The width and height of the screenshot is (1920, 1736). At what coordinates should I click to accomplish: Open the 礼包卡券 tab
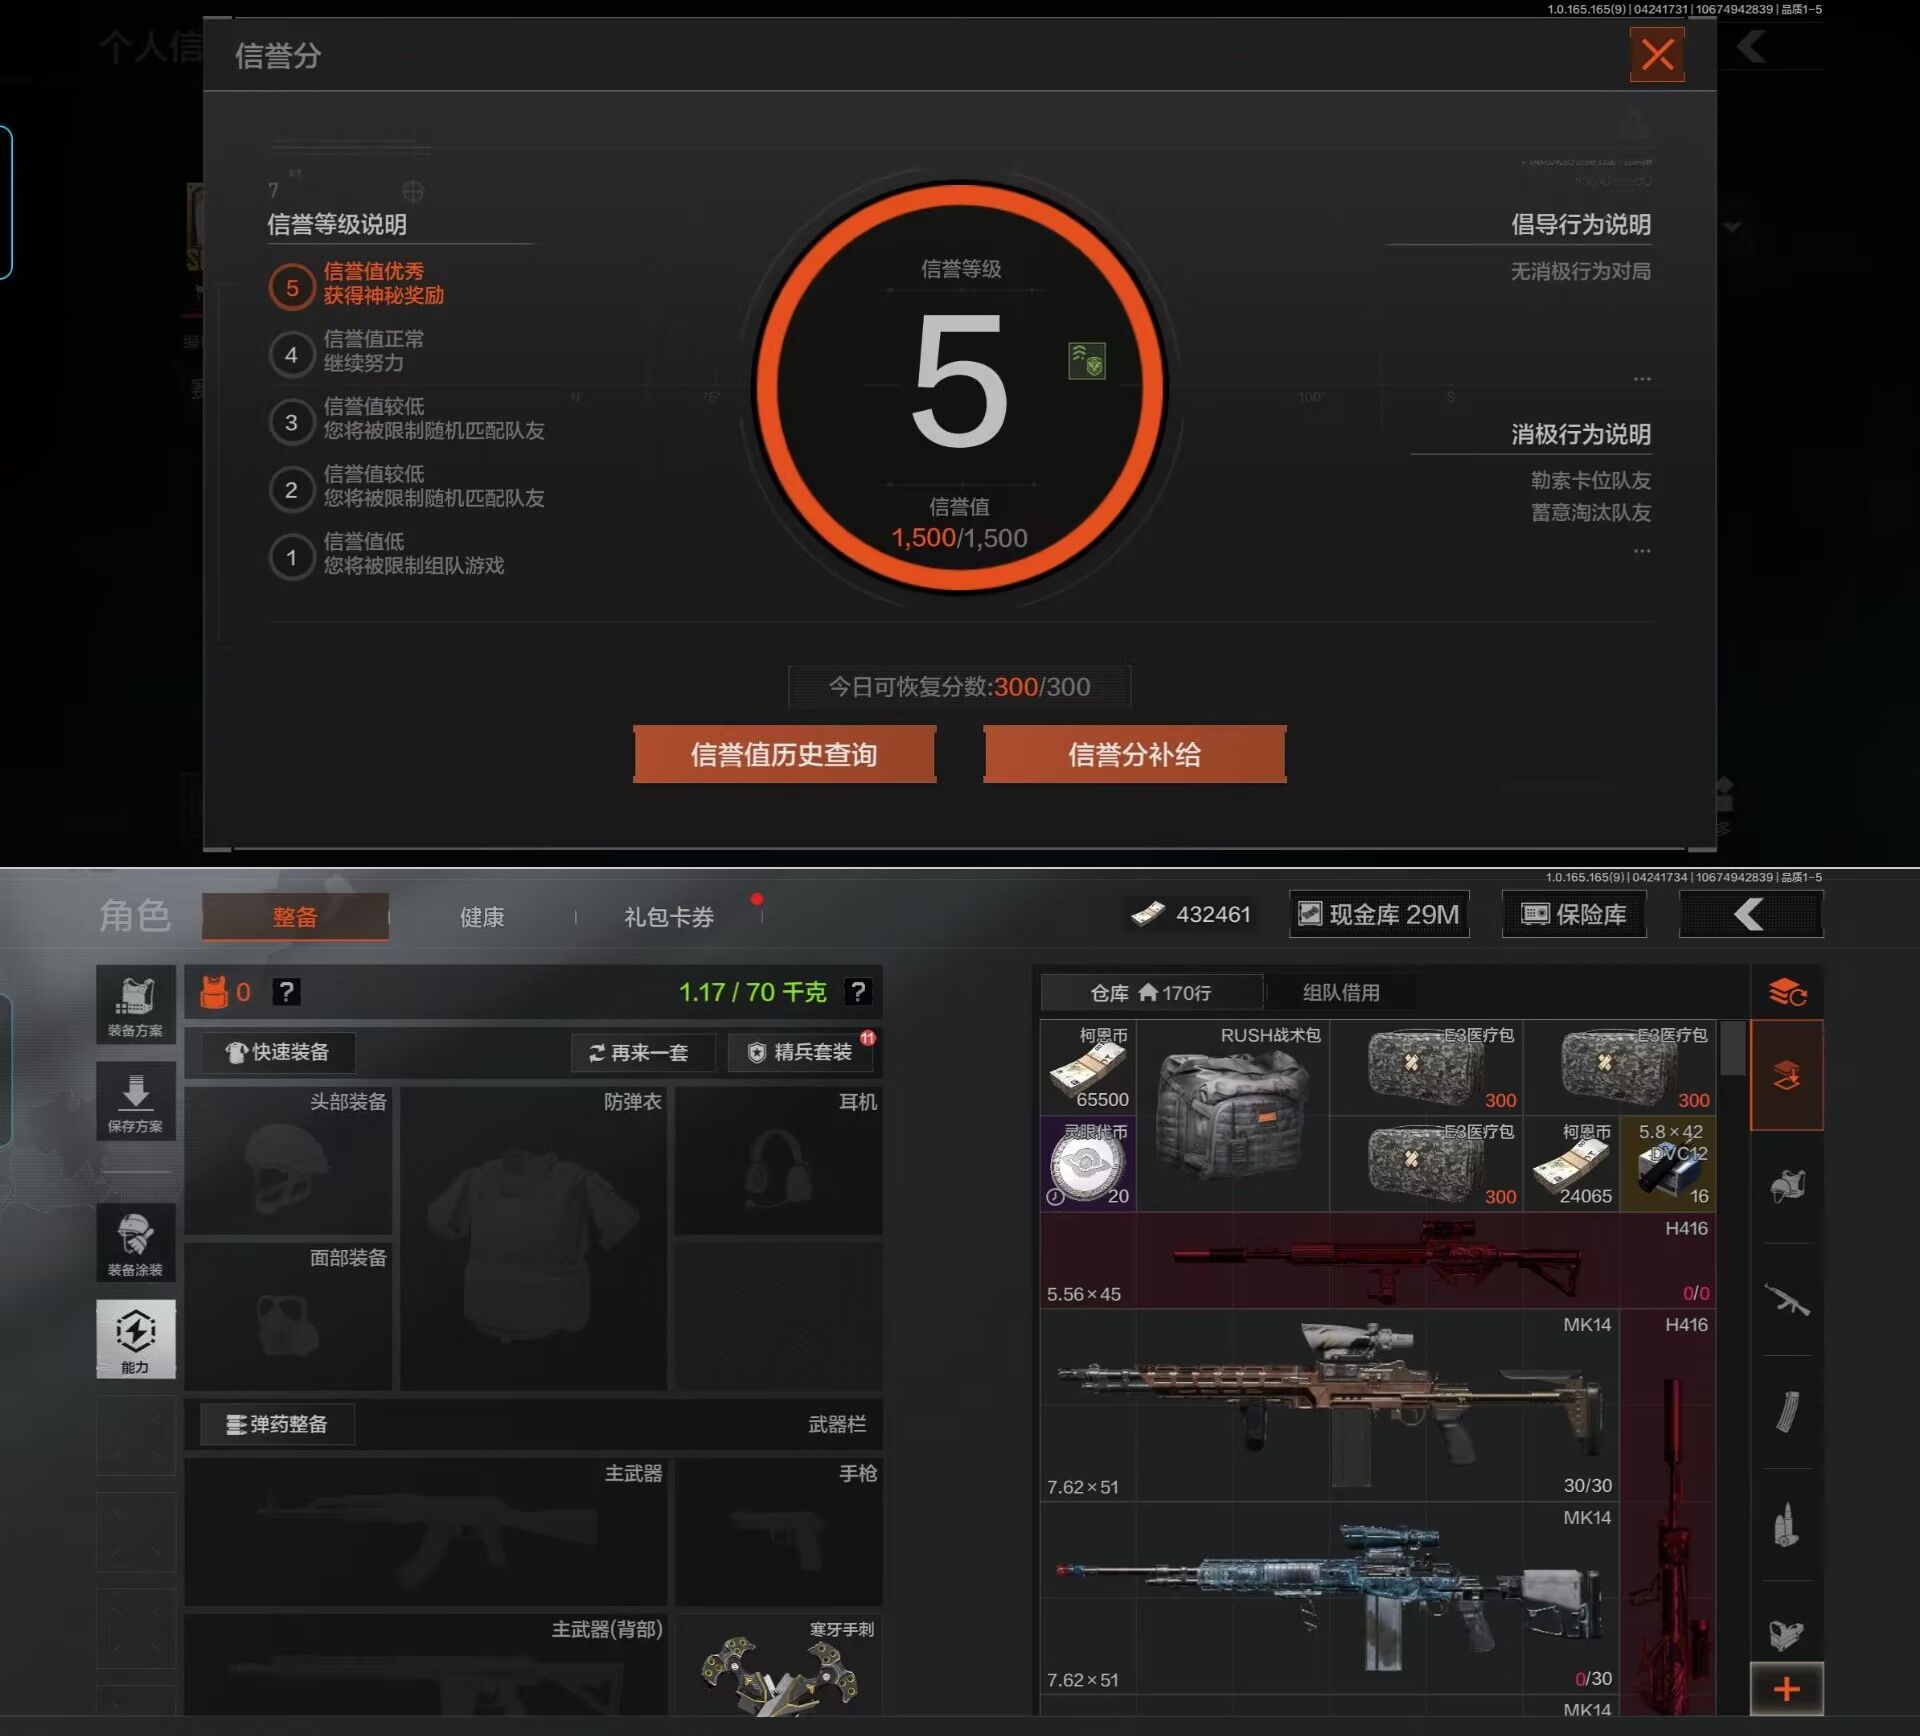coord(669,917)
